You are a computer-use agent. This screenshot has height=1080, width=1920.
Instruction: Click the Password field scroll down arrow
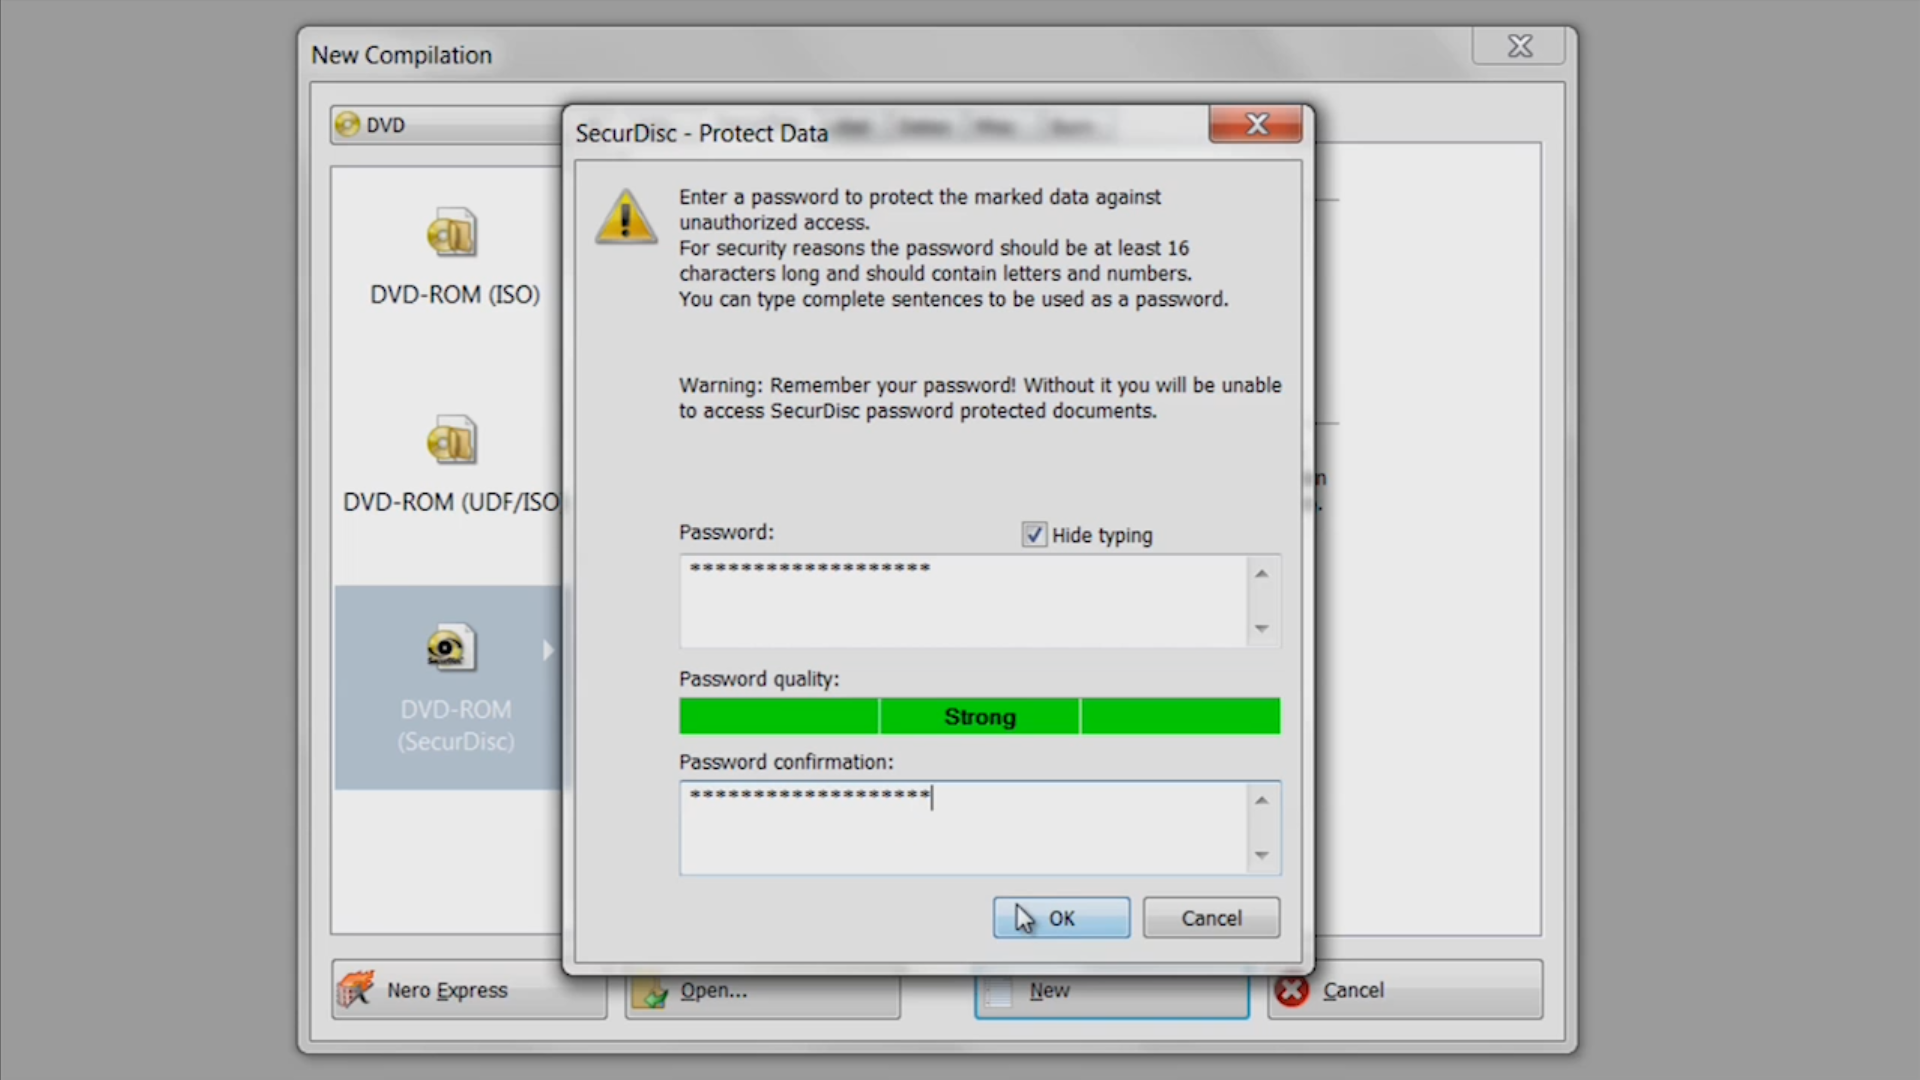pyautogui.click(x=1261, y=628)
